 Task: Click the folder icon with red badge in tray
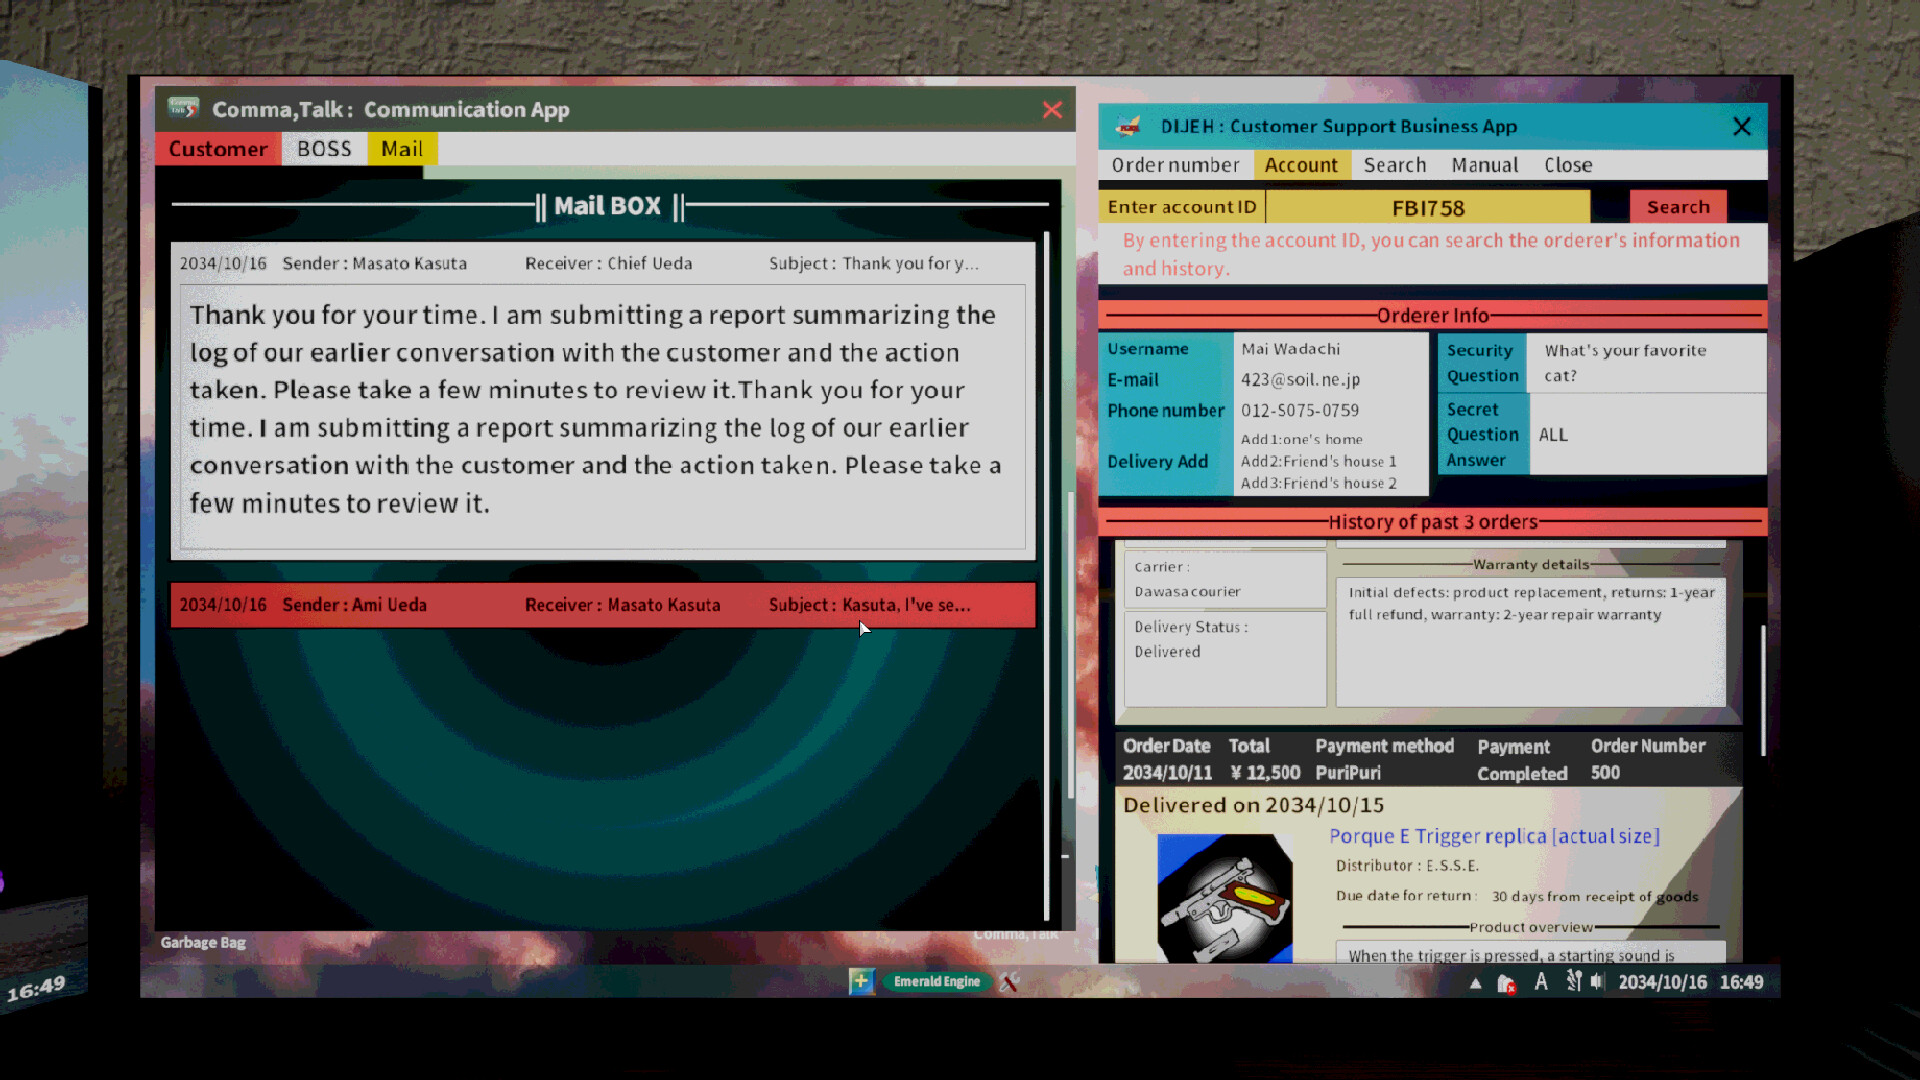coord(1506,982)
